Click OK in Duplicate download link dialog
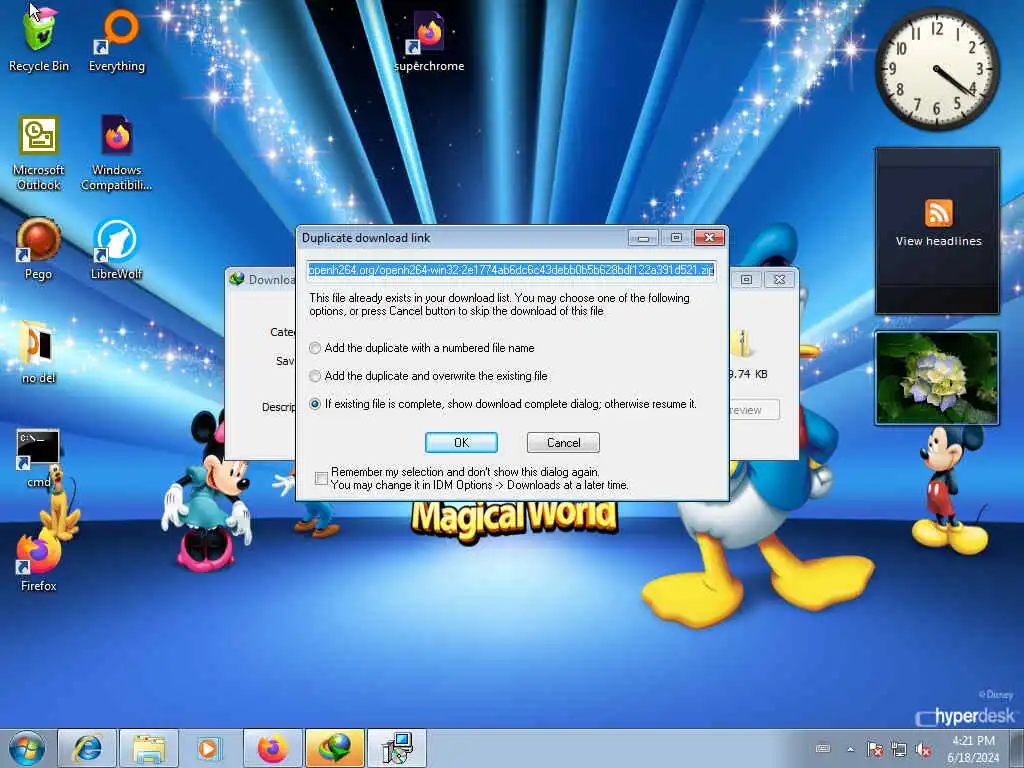The width and height of the screenshot is (1024, 768). coord(461,443)
